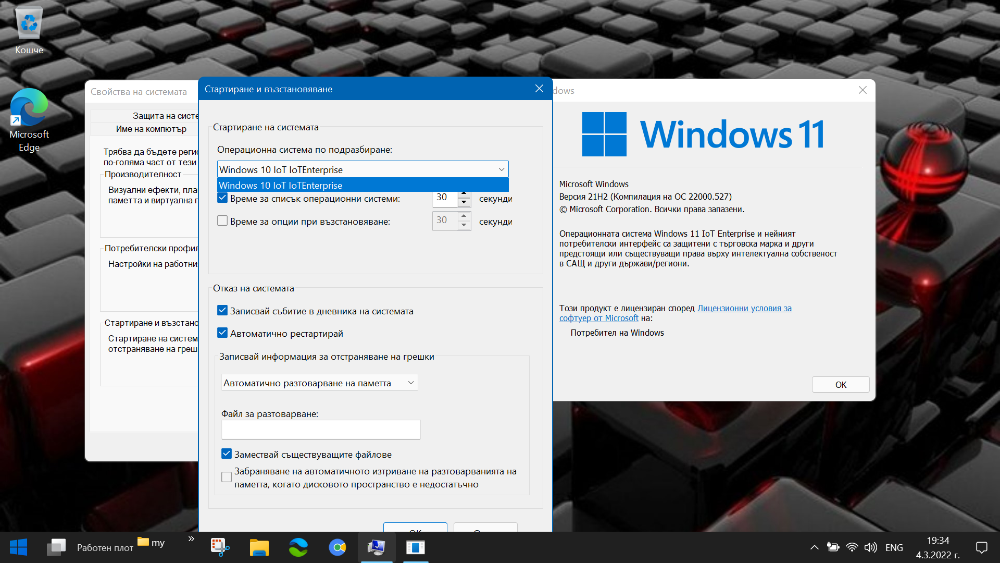Open the Microsoft software license terms link
Viewport: 1000px width, 563px height.
675,312
